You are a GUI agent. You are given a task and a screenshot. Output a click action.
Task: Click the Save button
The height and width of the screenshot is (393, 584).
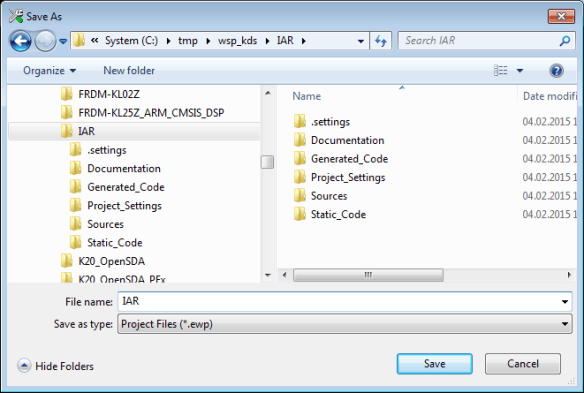435,364
